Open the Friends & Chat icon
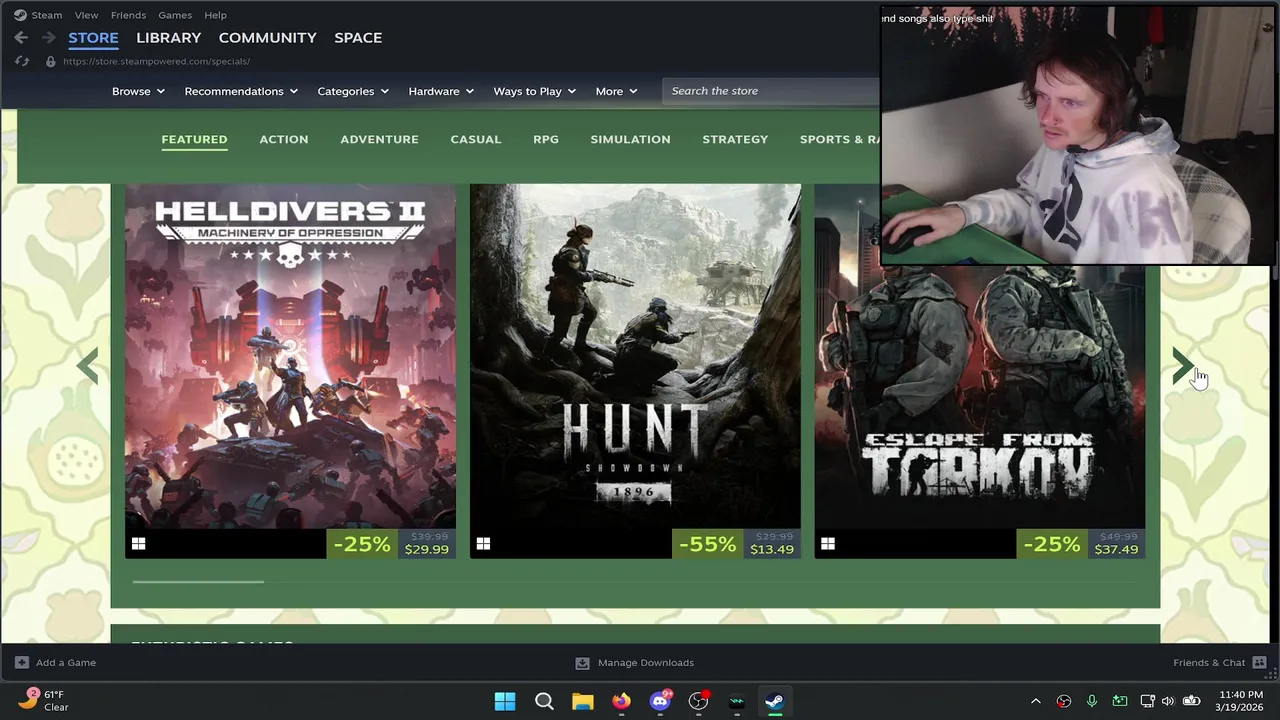This screenshot has height=720, width=1280. click(1259, 662)
